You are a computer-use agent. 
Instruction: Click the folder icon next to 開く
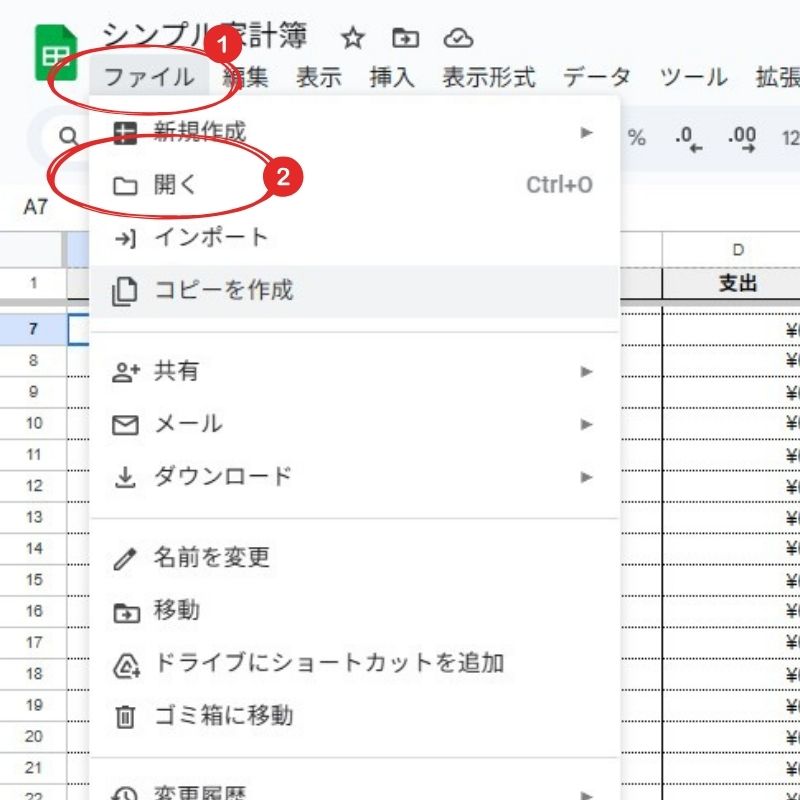[125, 186]
